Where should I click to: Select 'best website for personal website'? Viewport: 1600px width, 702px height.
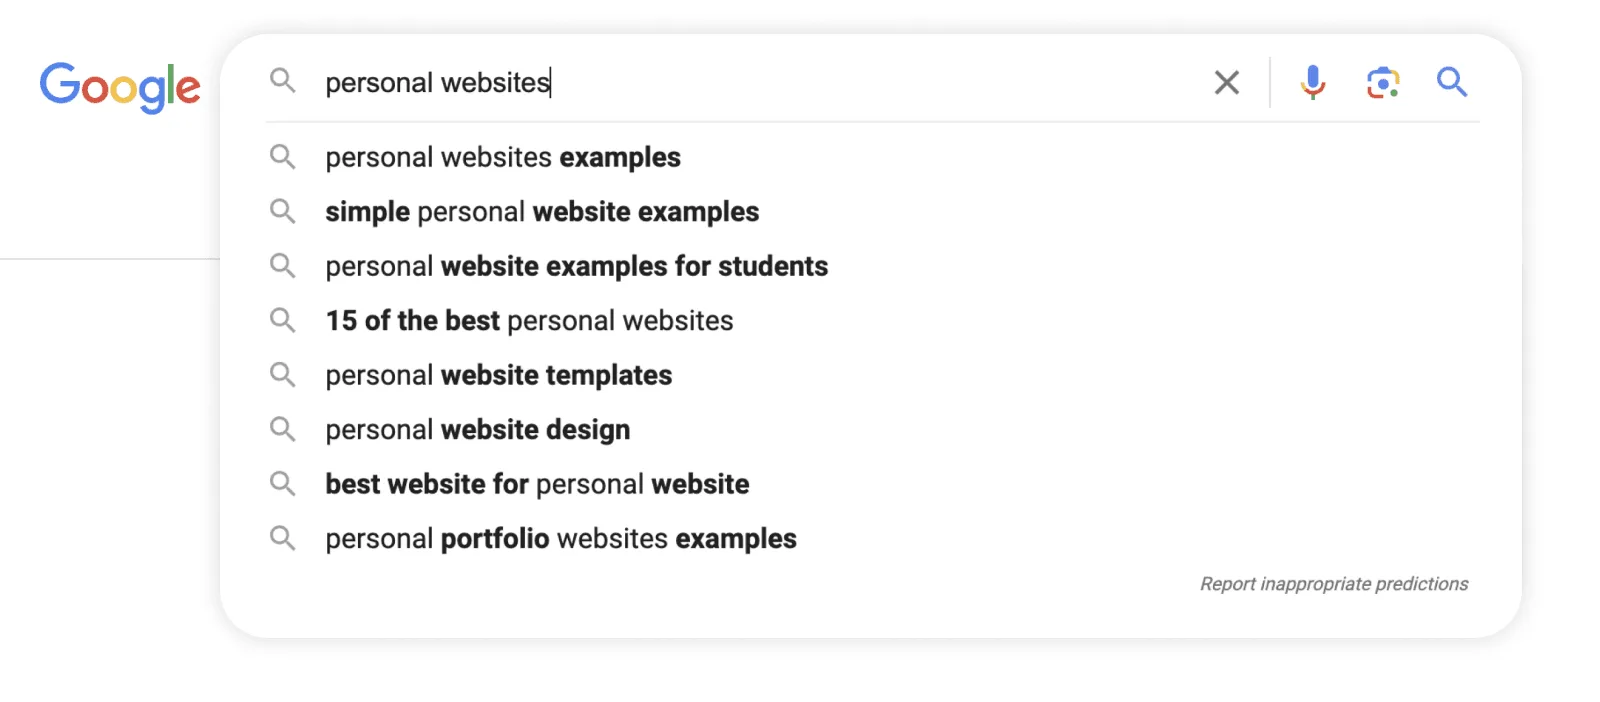click(x=536, y=483)
